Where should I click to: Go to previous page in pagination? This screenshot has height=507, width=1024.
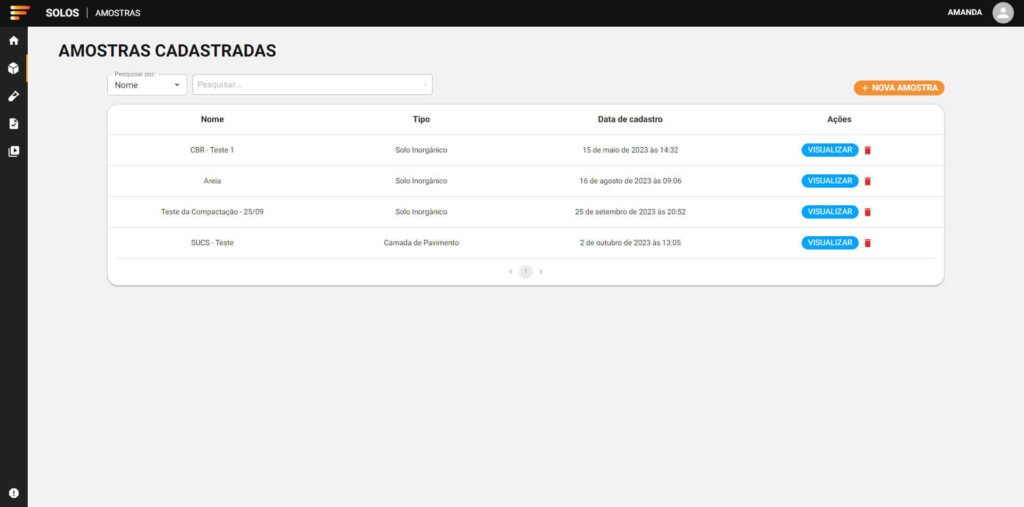[x=510, y=272]
